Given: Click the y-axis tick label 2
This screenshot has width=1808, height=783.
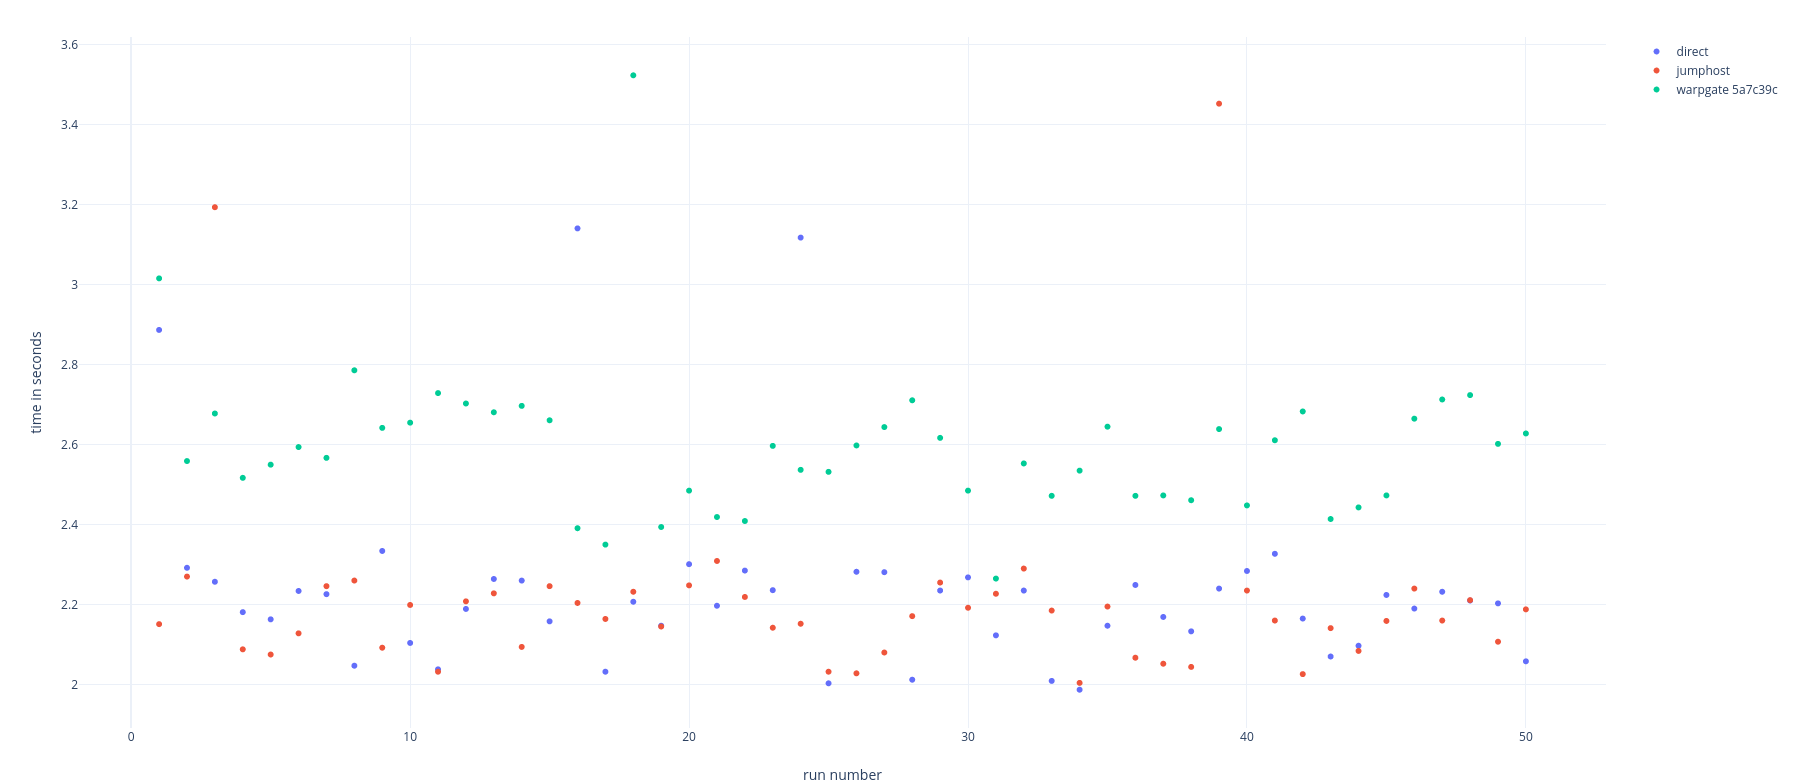Looking at the screenshot, I should coord(74,685).
